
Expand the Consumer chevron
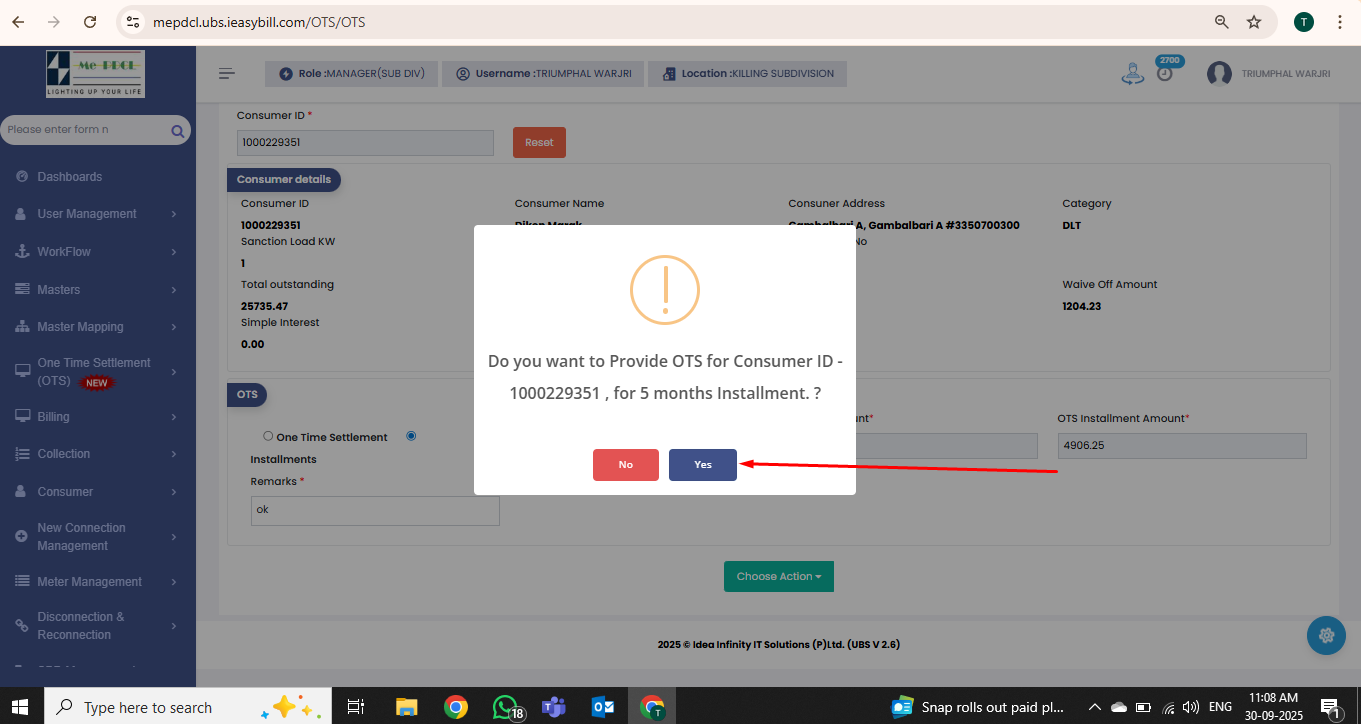click(x=174, y=492)
